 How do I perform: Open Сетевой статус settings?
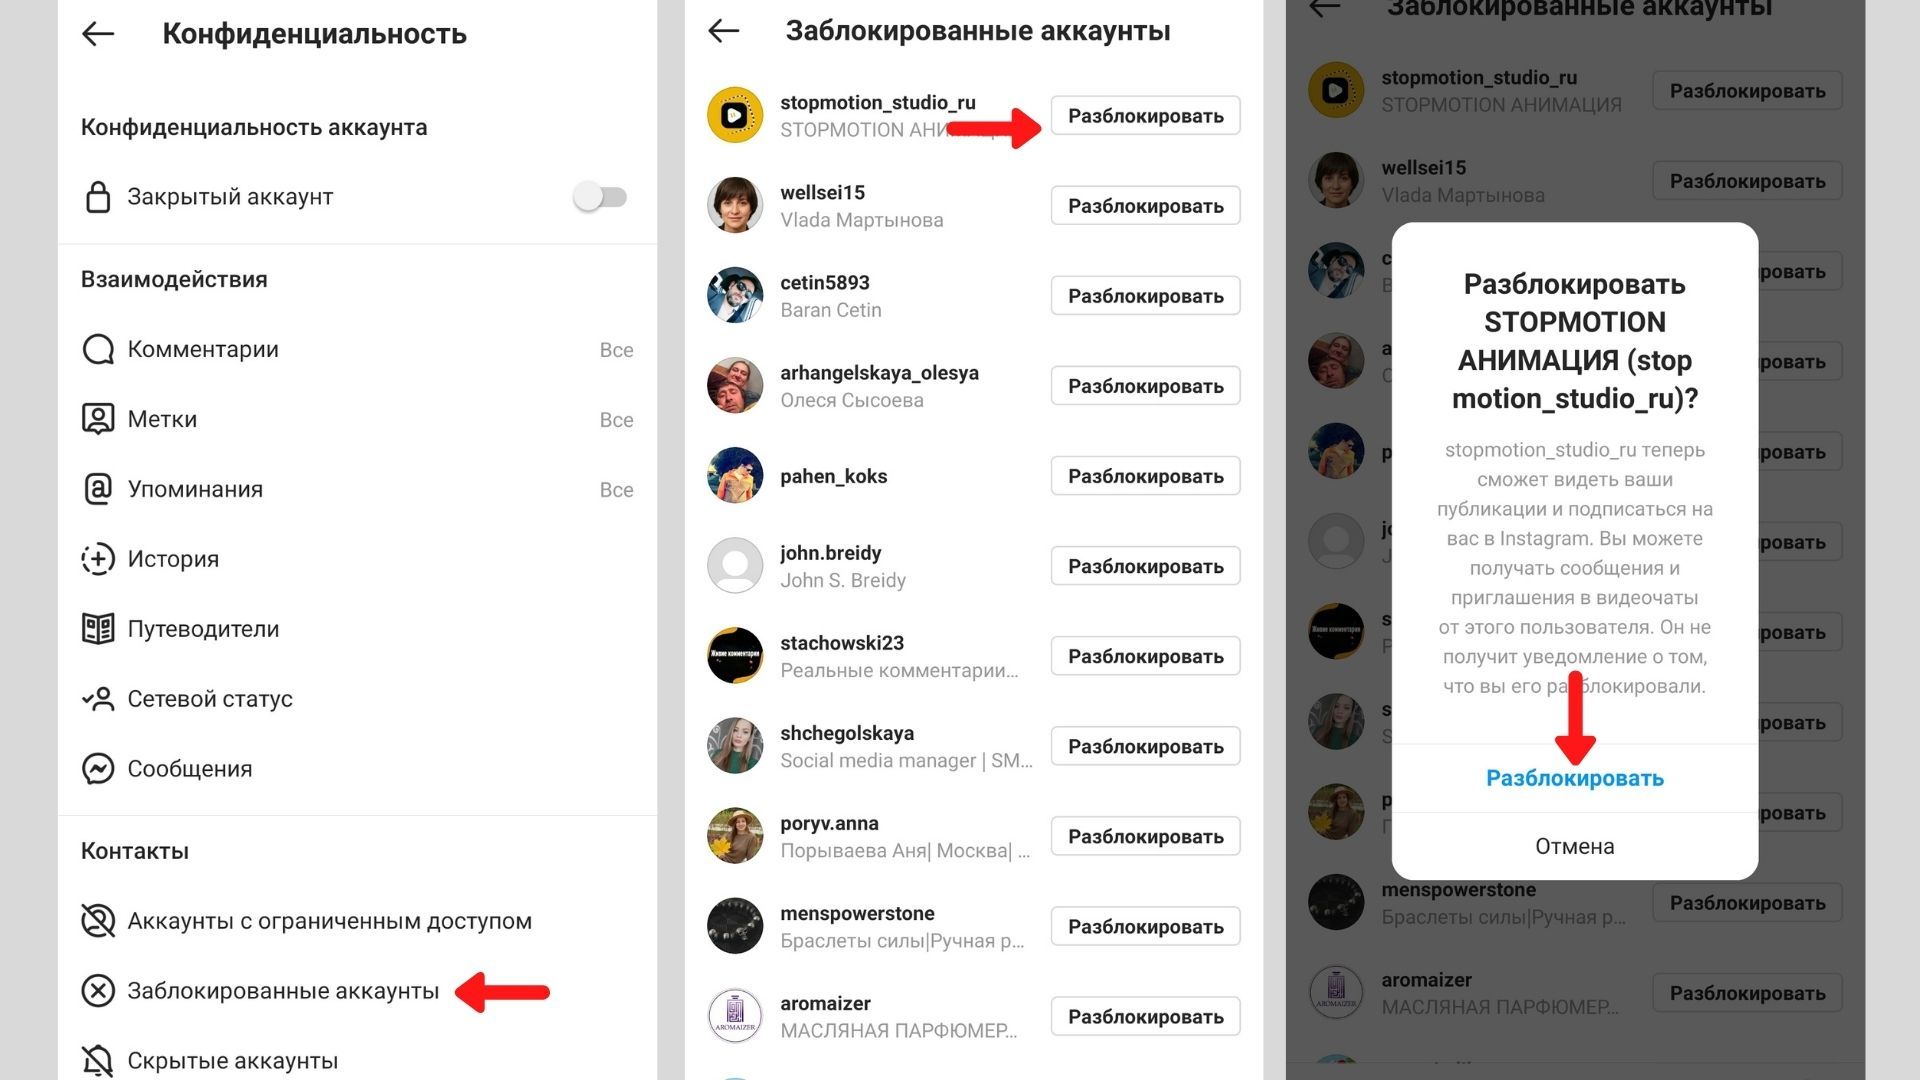[x=209, y=699]
